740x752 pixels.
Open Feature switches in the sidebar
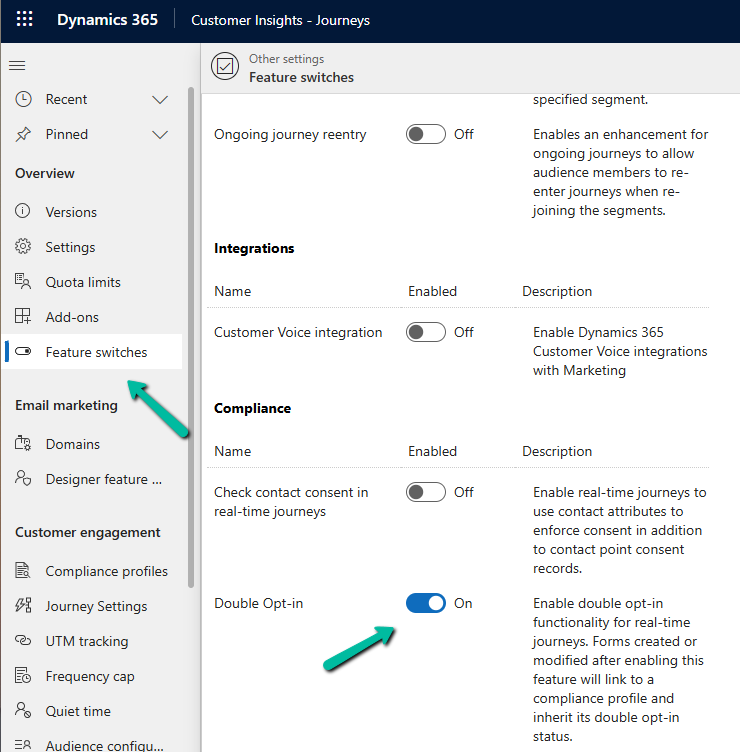pos(96,352)
